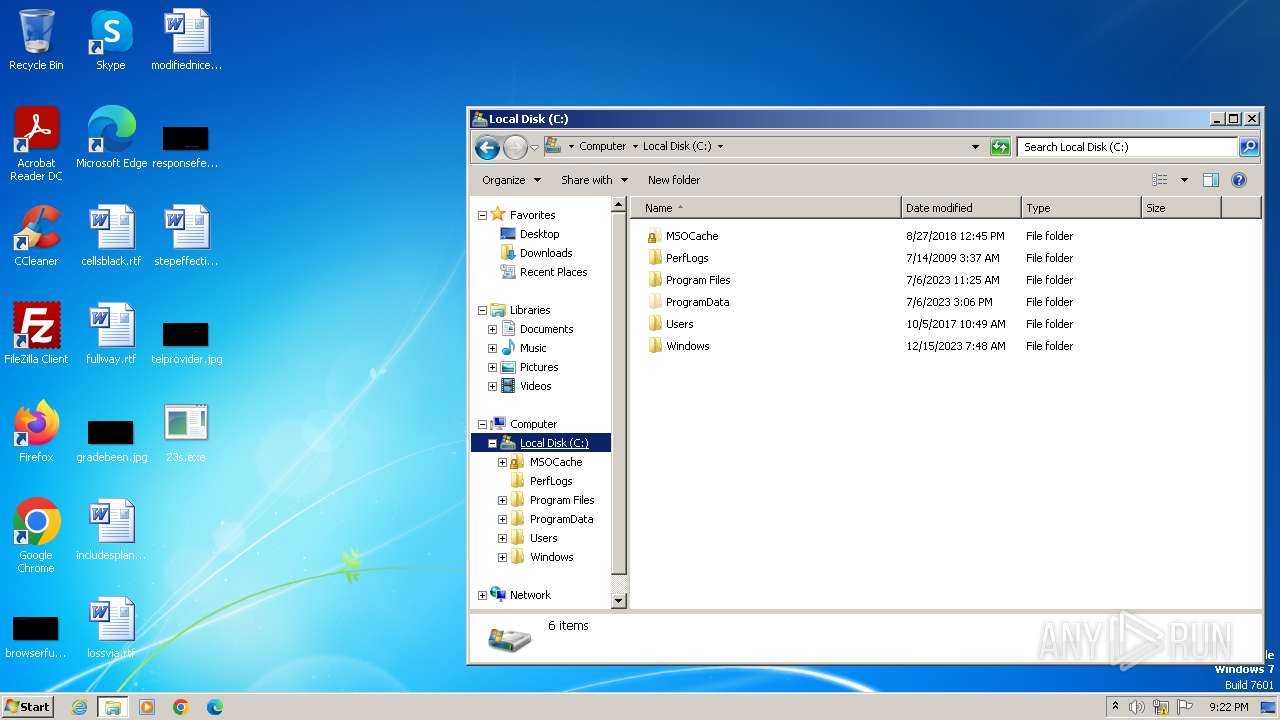
Task: Sort by Date modified column header
Action: 961,208
